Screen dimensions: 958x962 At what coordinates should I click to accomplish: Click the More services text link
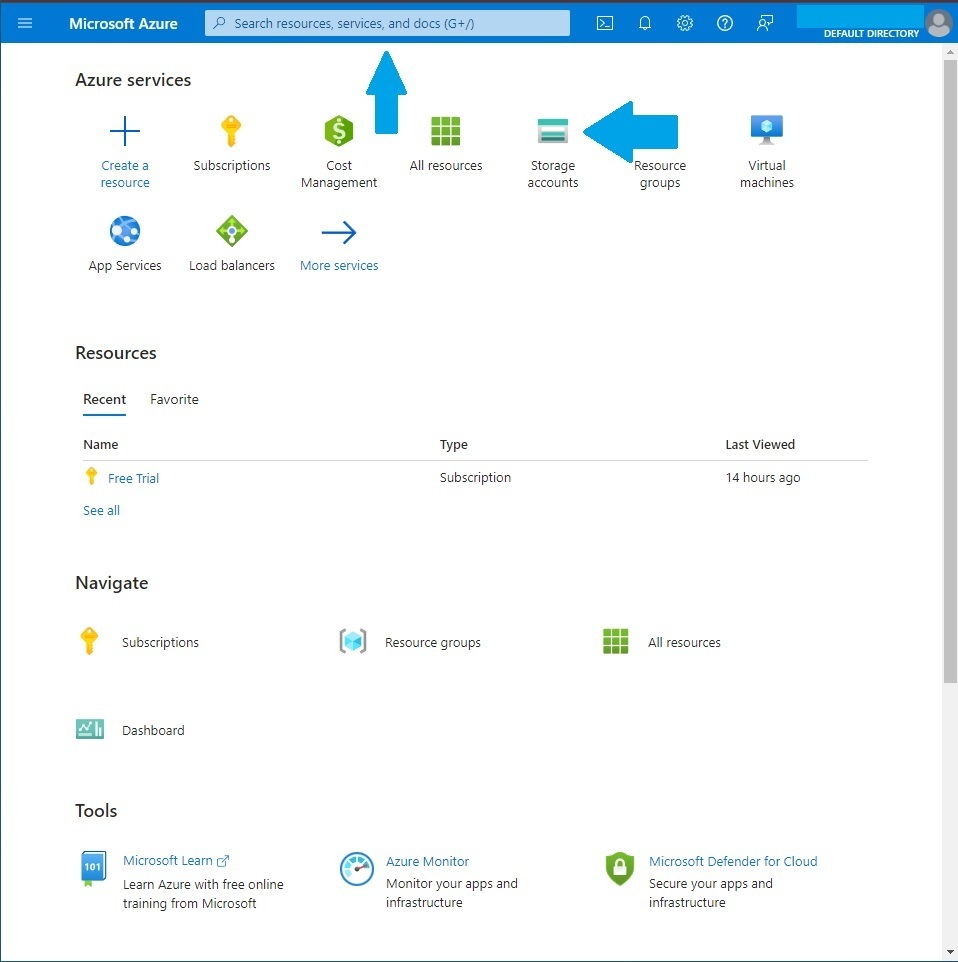click(x=339, y=266)
